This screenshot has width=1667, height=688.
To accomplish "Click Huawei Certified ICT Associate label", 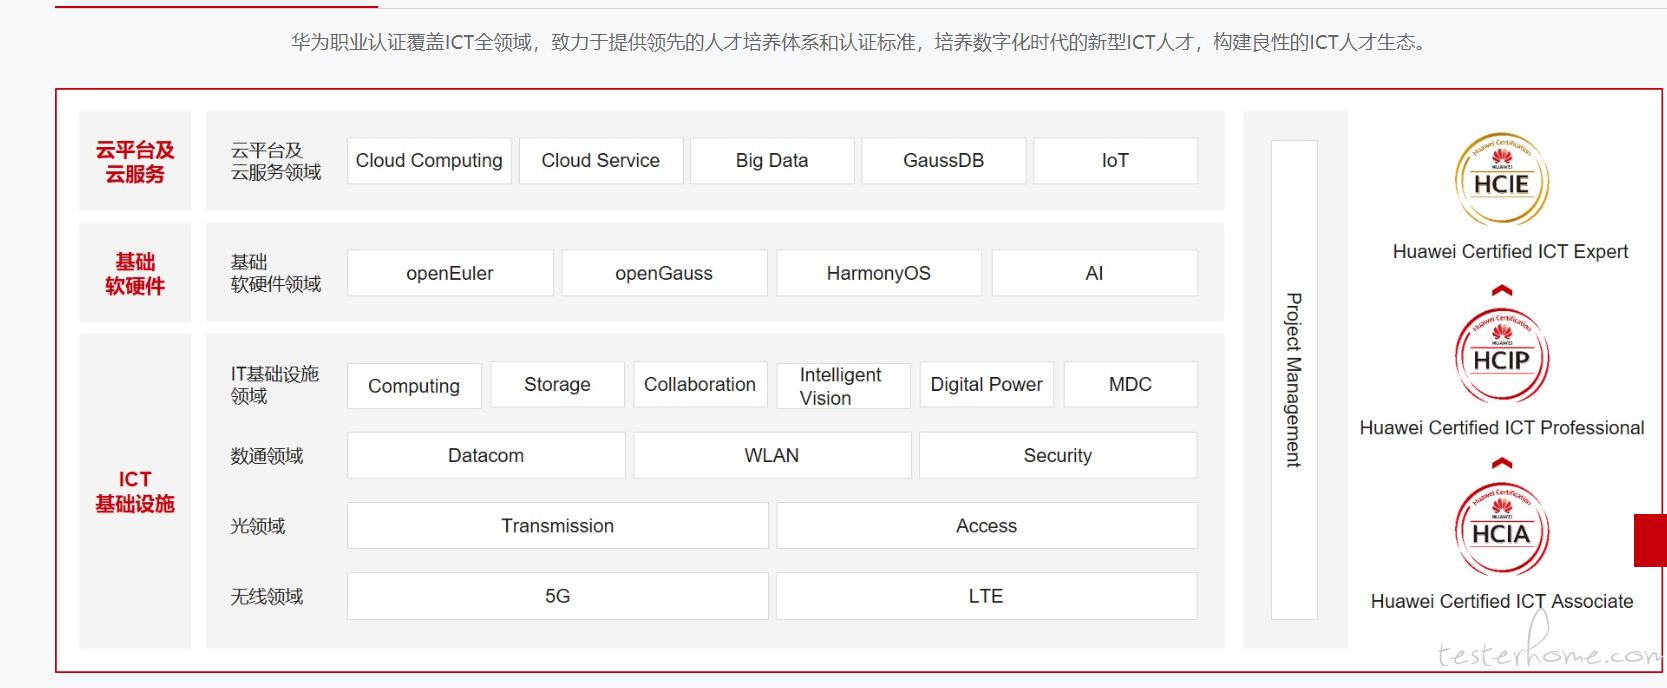I will click(1502, 601).
